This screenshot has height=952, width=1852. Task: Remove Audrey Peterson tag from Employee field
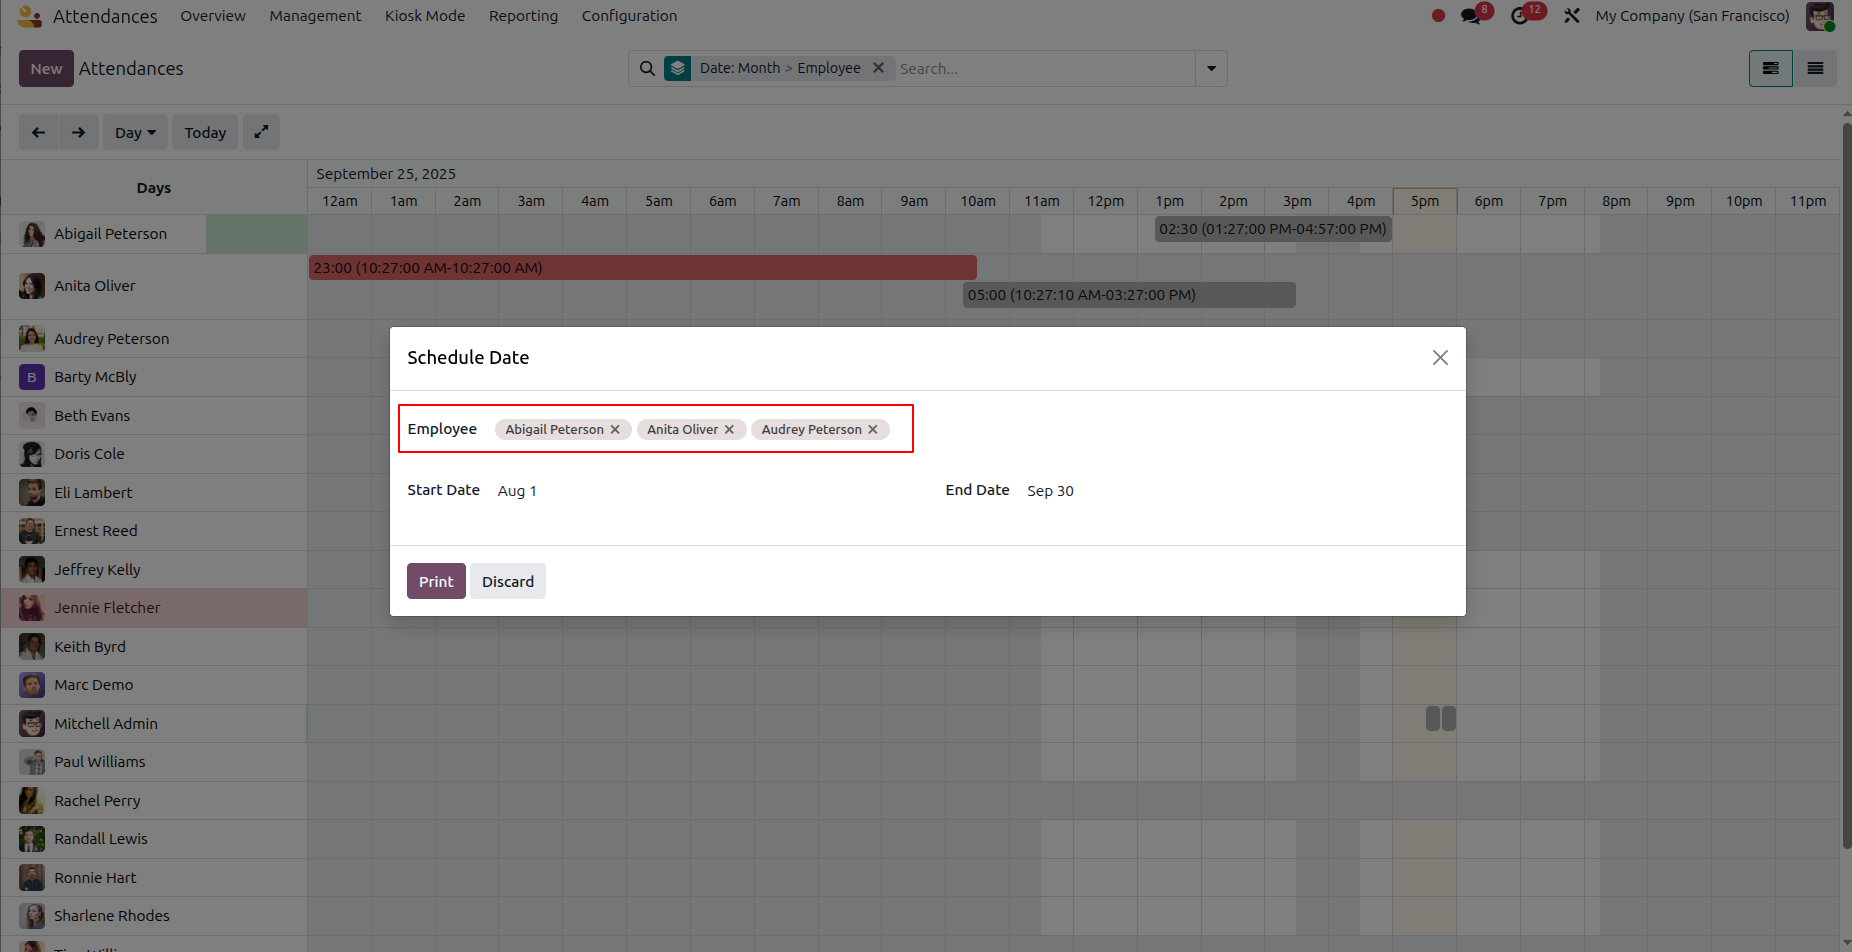pyautogui.click(x=873, y=429)
